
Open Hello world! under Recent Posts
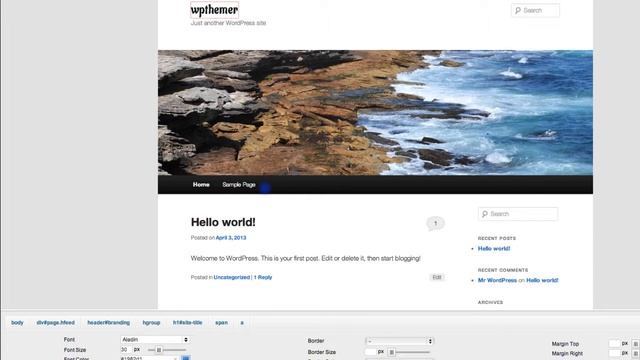(494, 248)
